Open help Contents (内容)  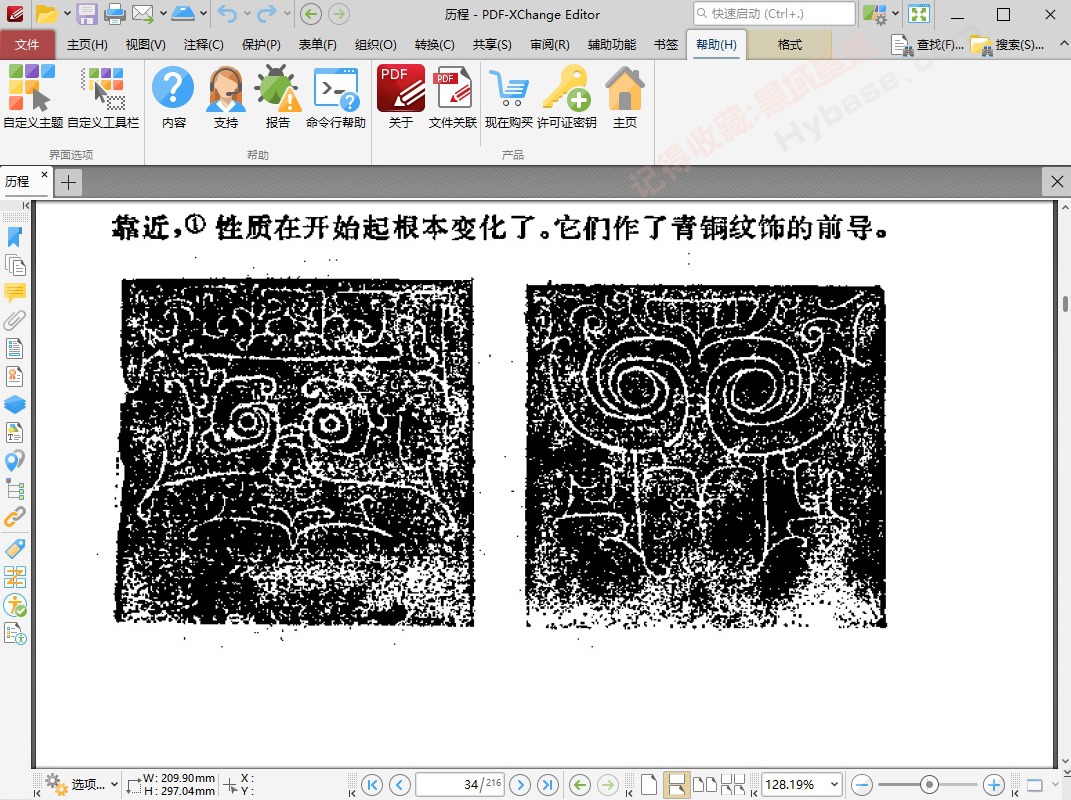click(x=173, y=97)
